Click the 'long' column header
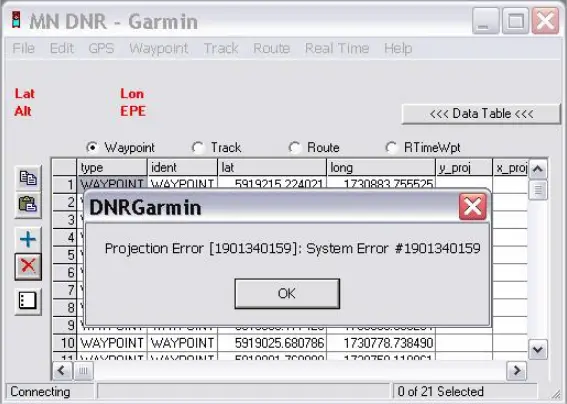The image size is (567, 404). [381, 167]
